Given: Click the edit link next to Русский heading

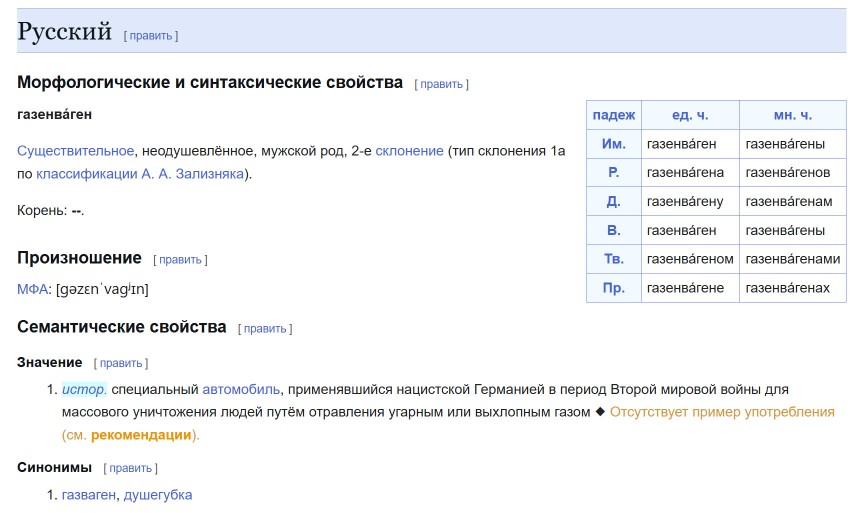Looking at the screenshot, I should (x=151, y=36).
